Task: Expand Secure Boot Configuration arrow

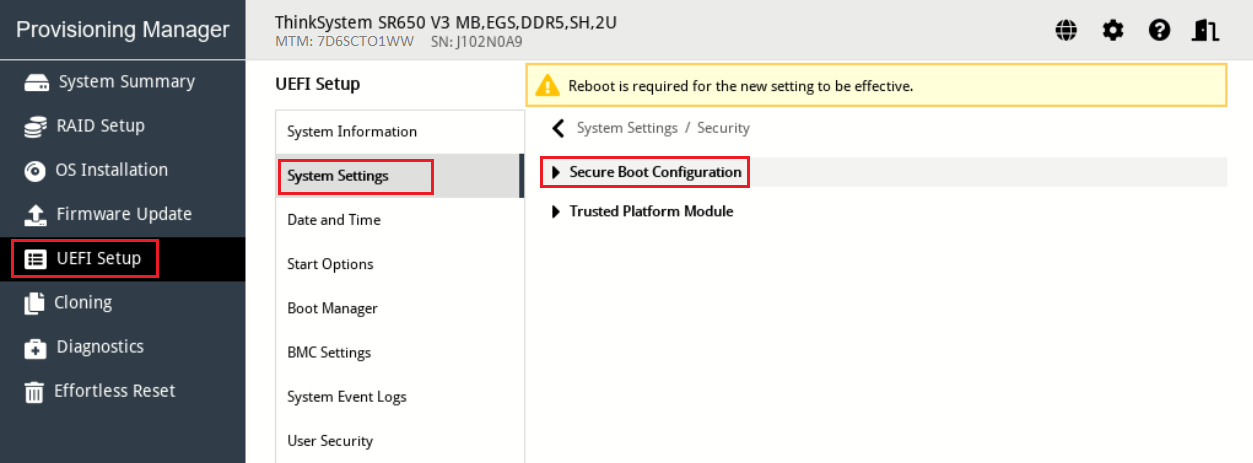Action: pos(556,173)
